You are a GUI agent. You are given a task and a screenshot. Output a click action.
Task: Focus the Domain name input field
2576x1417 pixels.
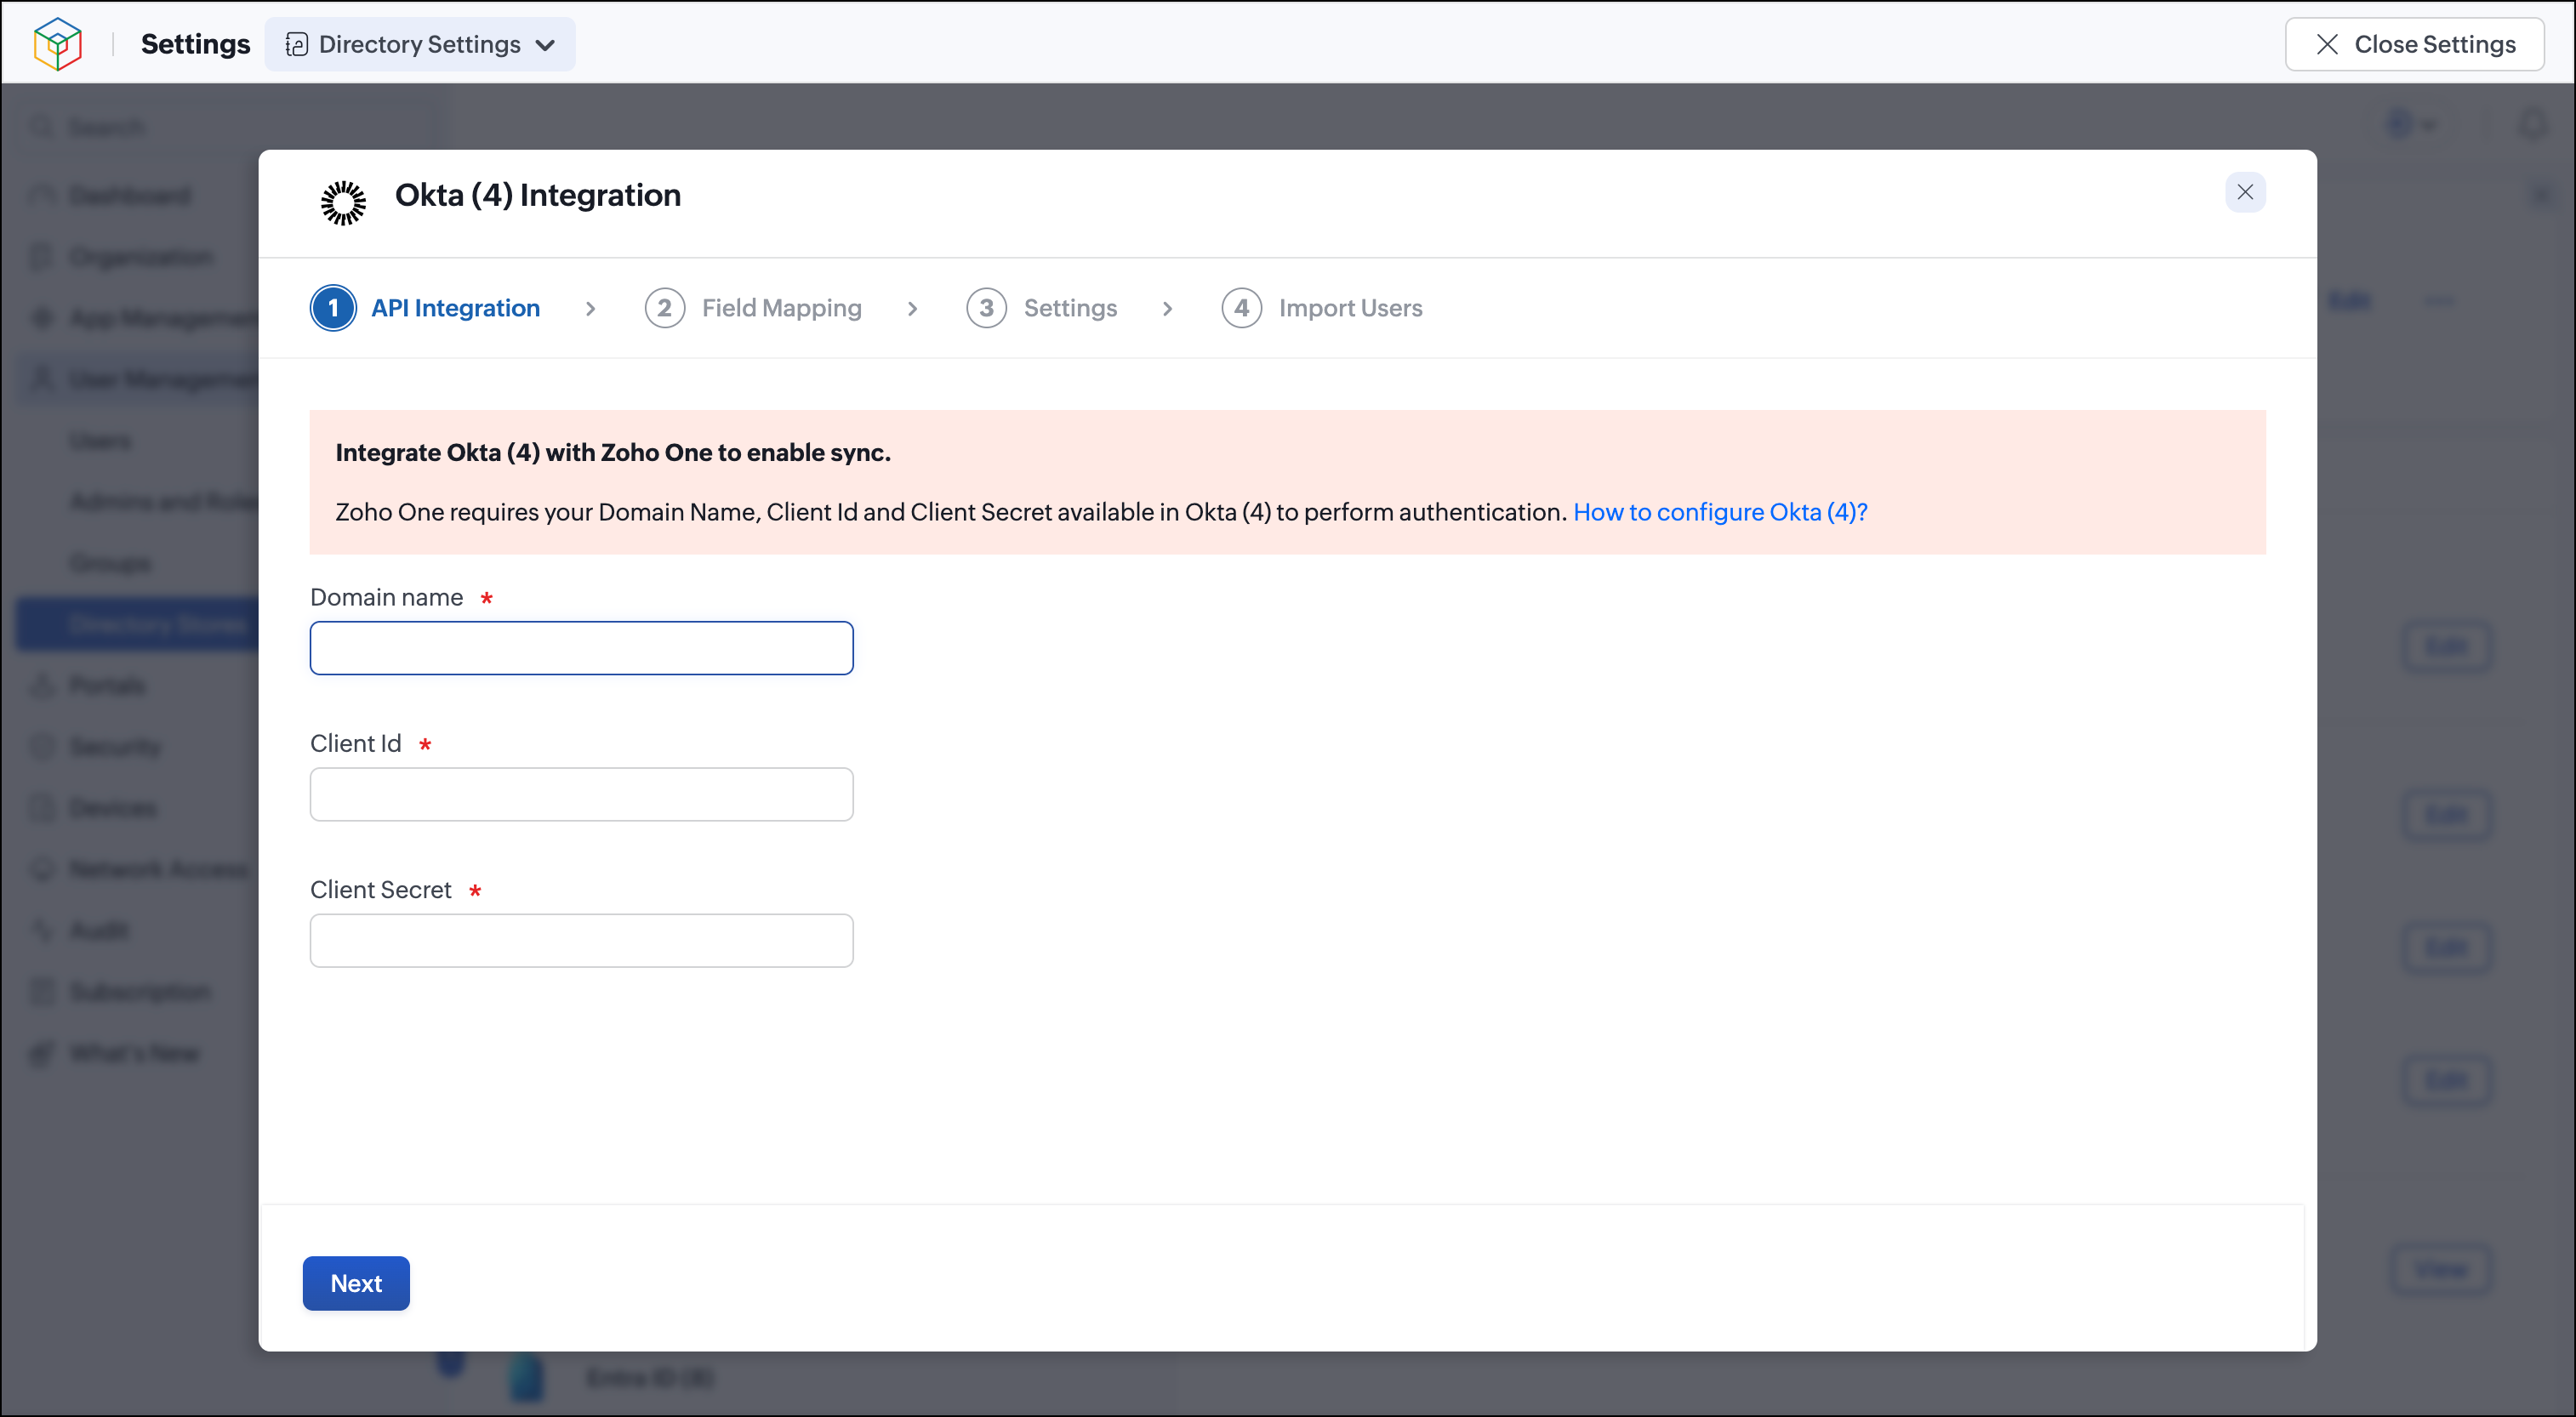pyautogui.click(x=581, y=648)
